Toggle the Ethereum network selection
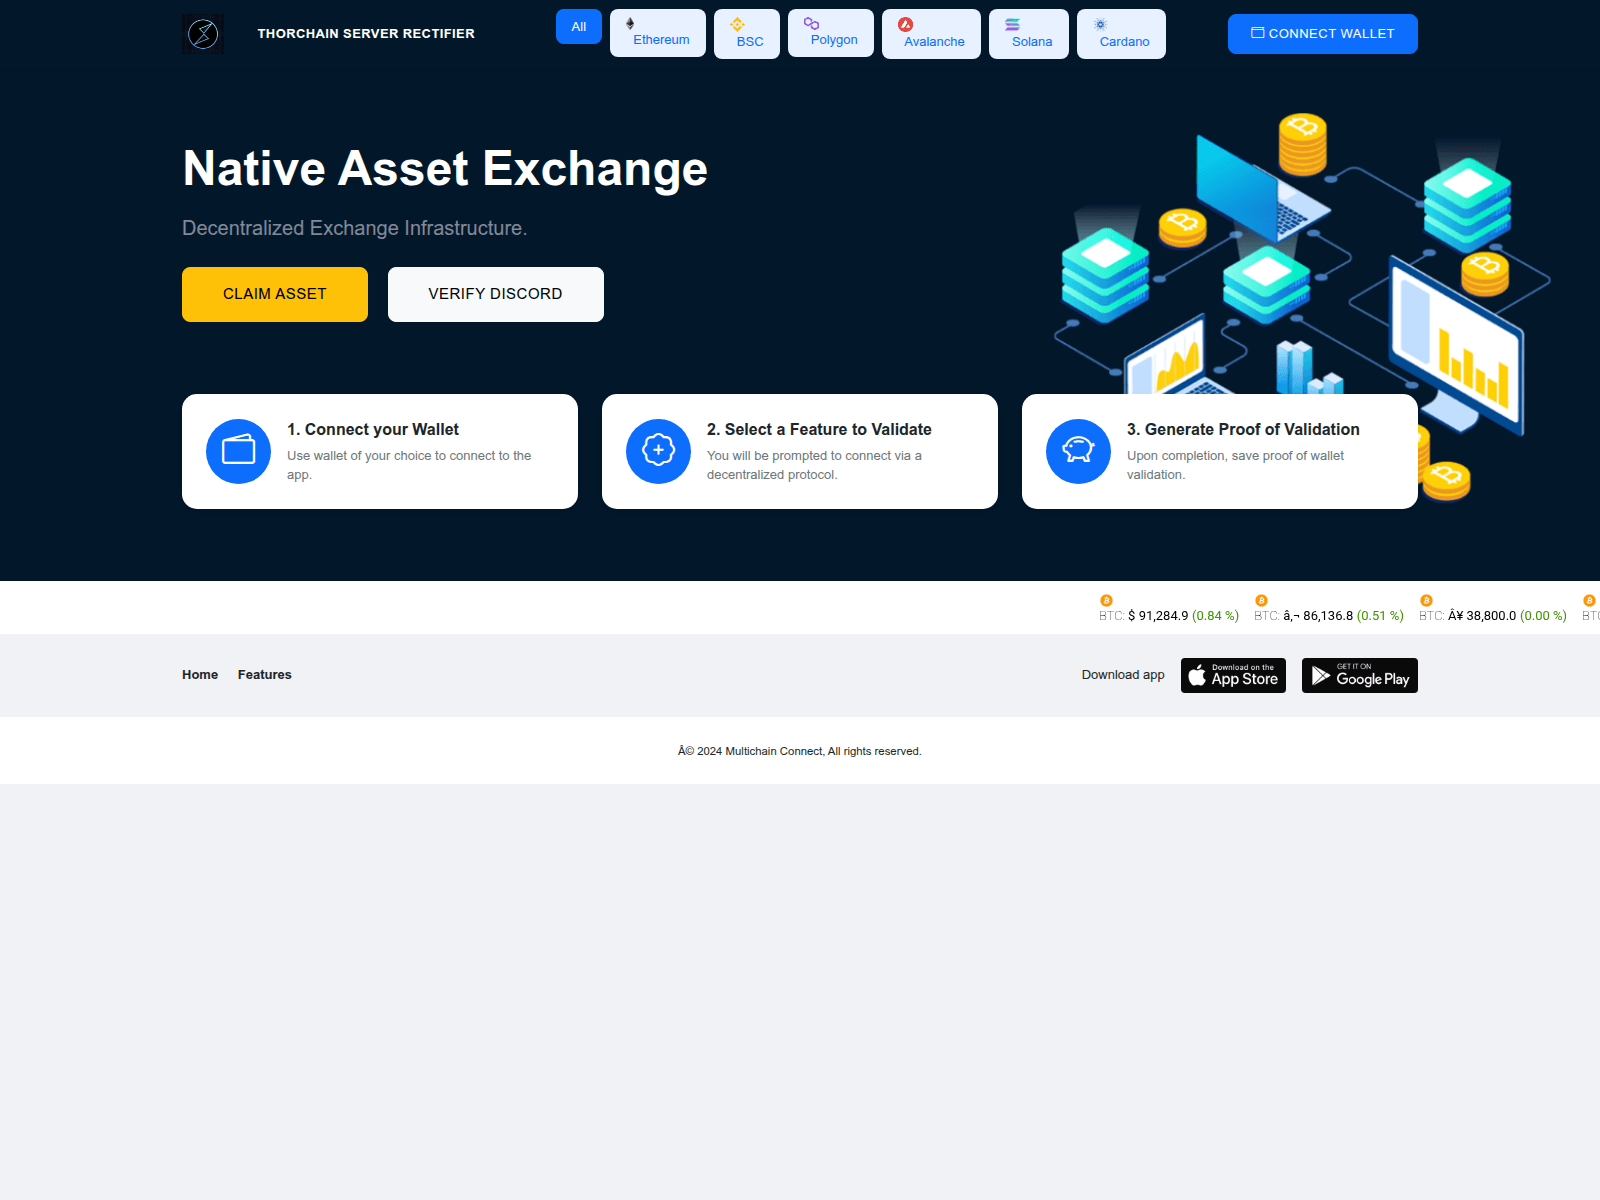The height and width of the screenshot is (1200, 1600). click(657, 33)
